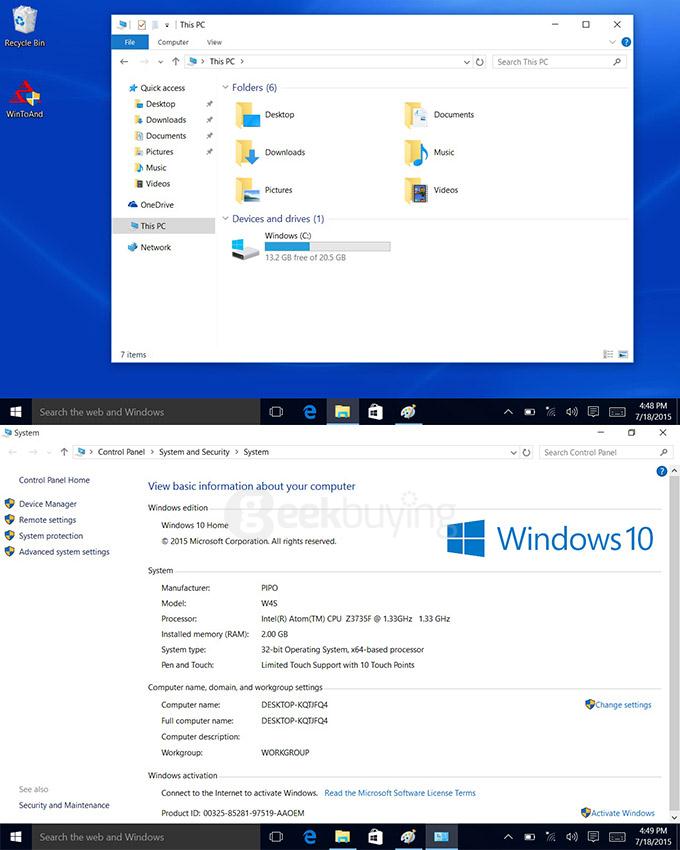Screen dimensions: 680x850
Task: Select the Windows (C:) drive
Action: 310,247
